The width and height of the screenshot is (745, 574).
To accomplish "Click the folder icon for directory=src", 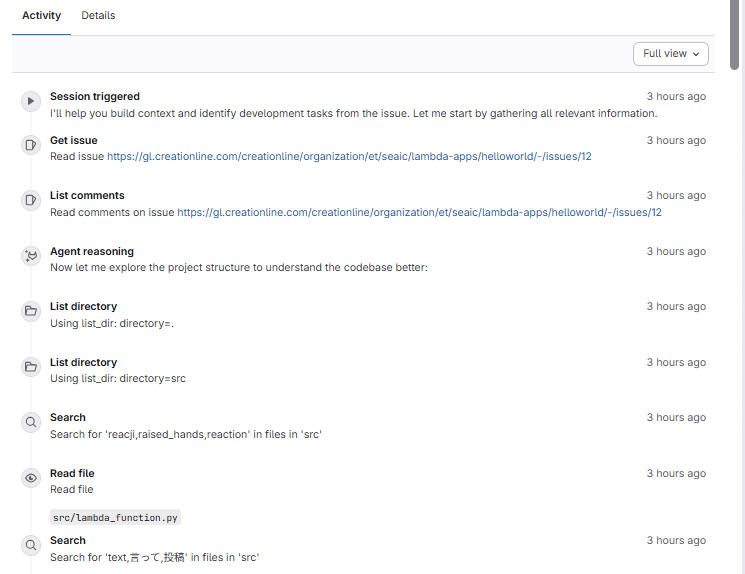I will point(31,367).
